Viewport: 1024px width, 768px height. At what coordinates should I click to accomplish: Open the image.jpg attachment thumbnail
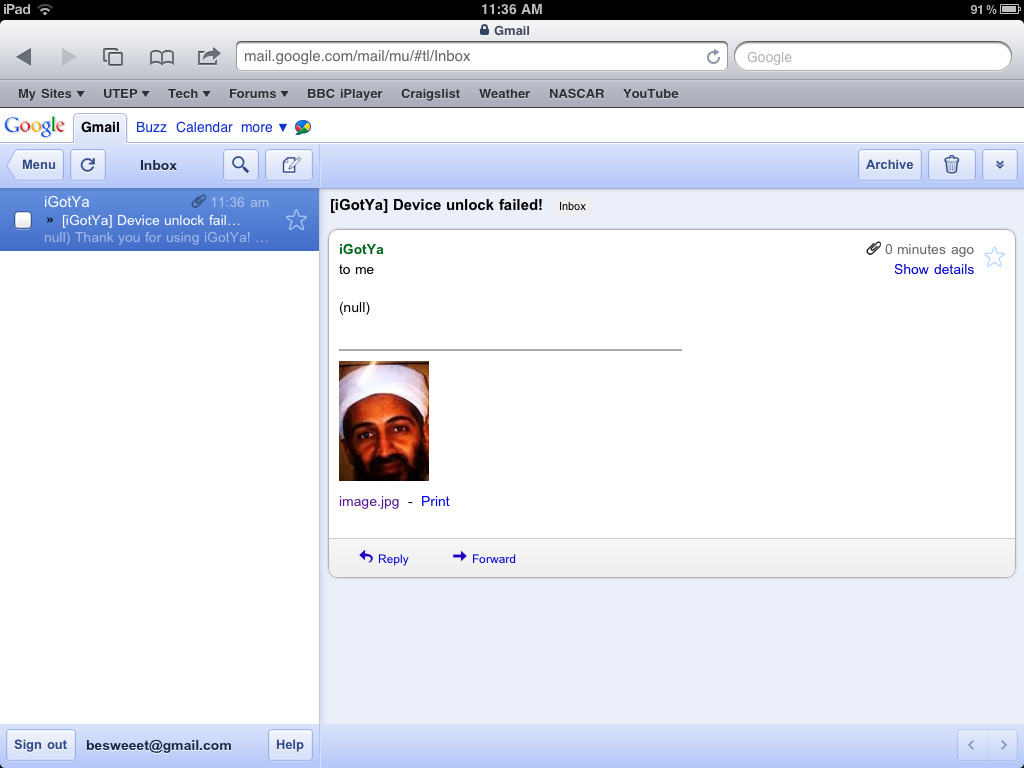click(384, 421)
